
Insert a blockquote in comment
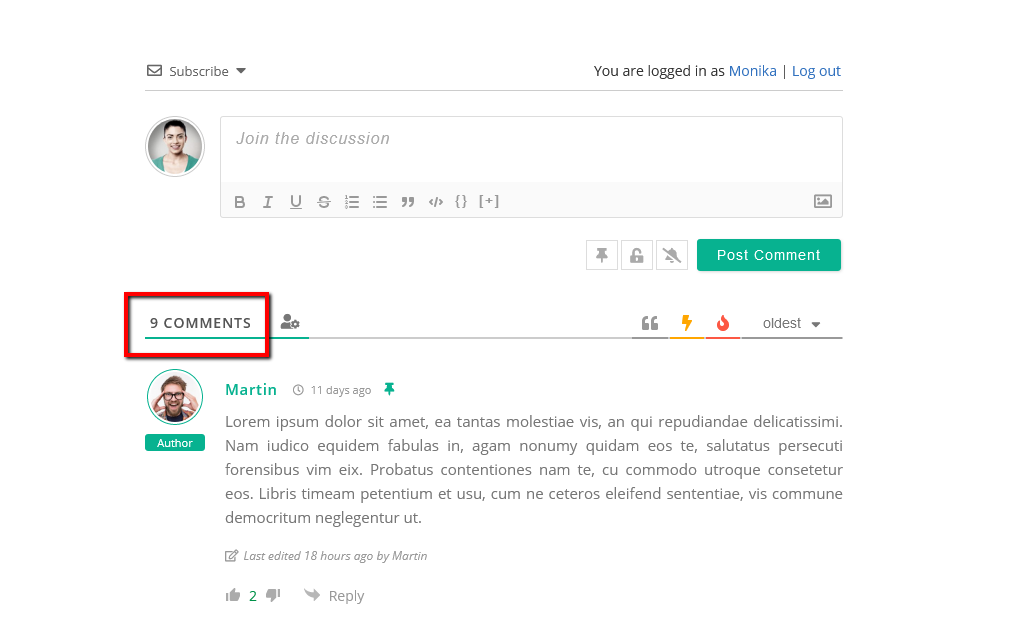(408, 202)
